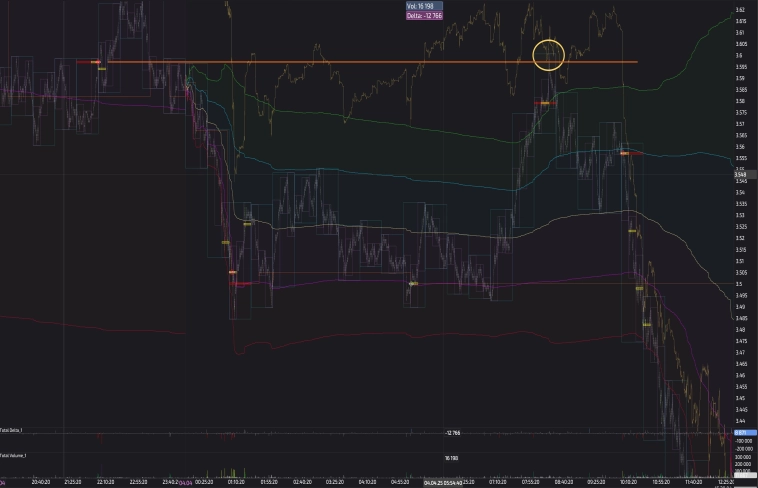Click the highlighted crosshair timestamp 04.04.23 on time axis

click(441, 482)
